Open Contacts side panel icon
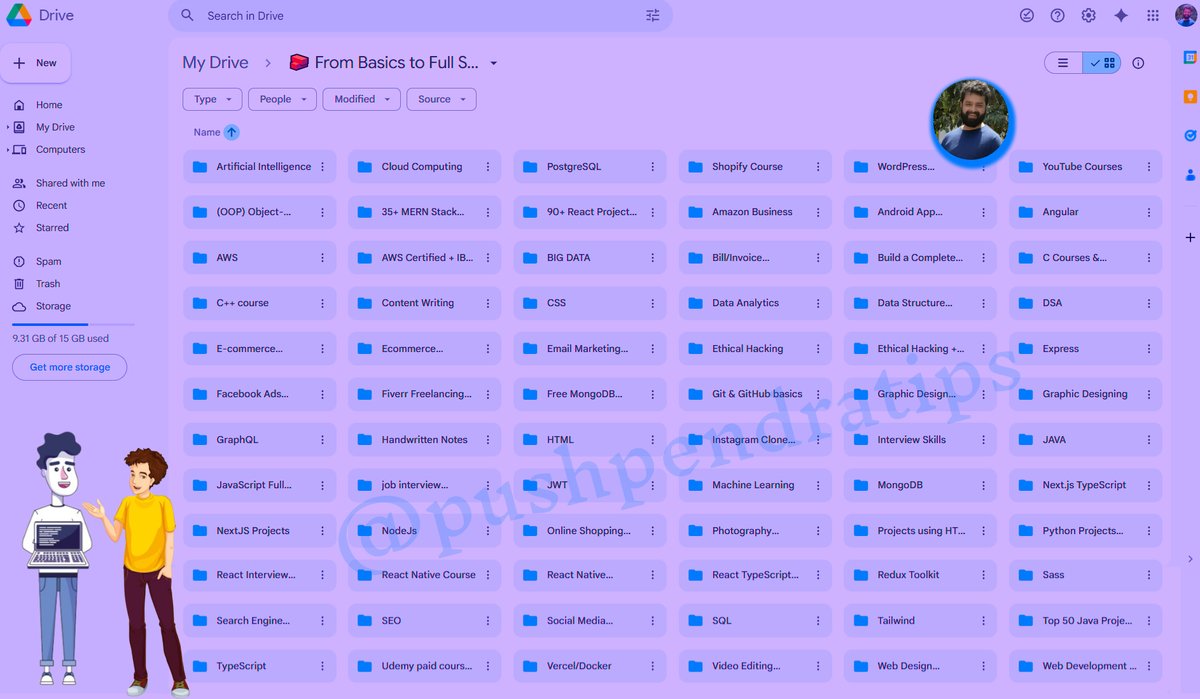The width and height of the screenshot is (1200, 699). 1190,175
